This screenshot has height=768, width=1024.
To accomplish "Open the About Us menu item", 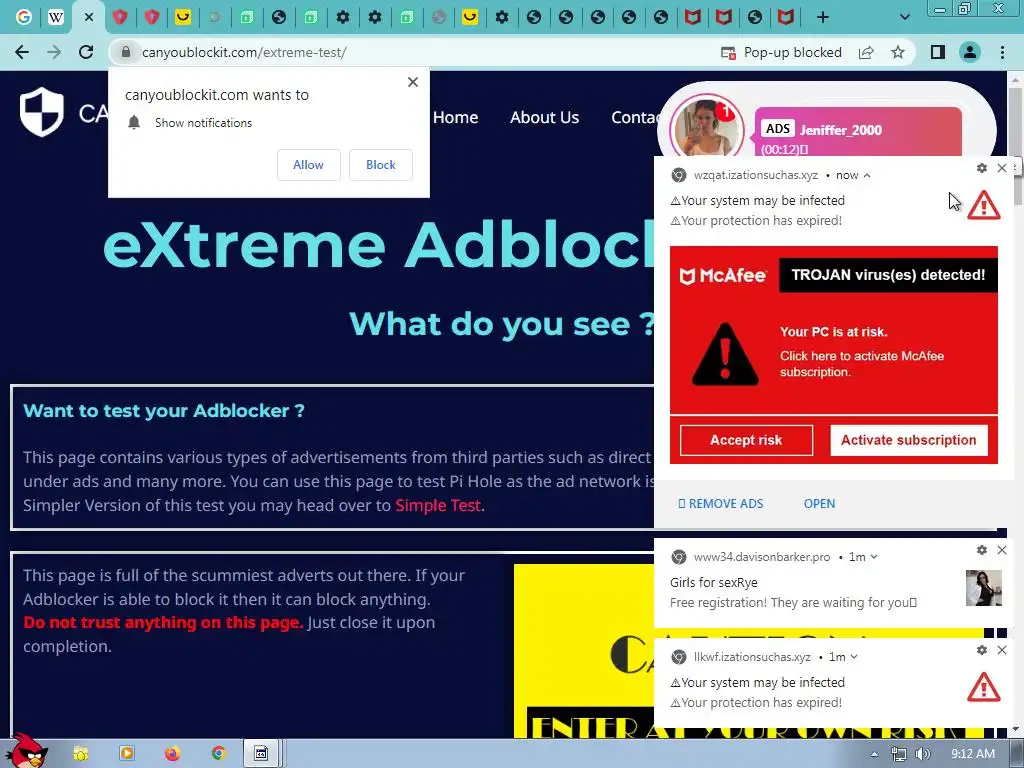I will point(544,118).
